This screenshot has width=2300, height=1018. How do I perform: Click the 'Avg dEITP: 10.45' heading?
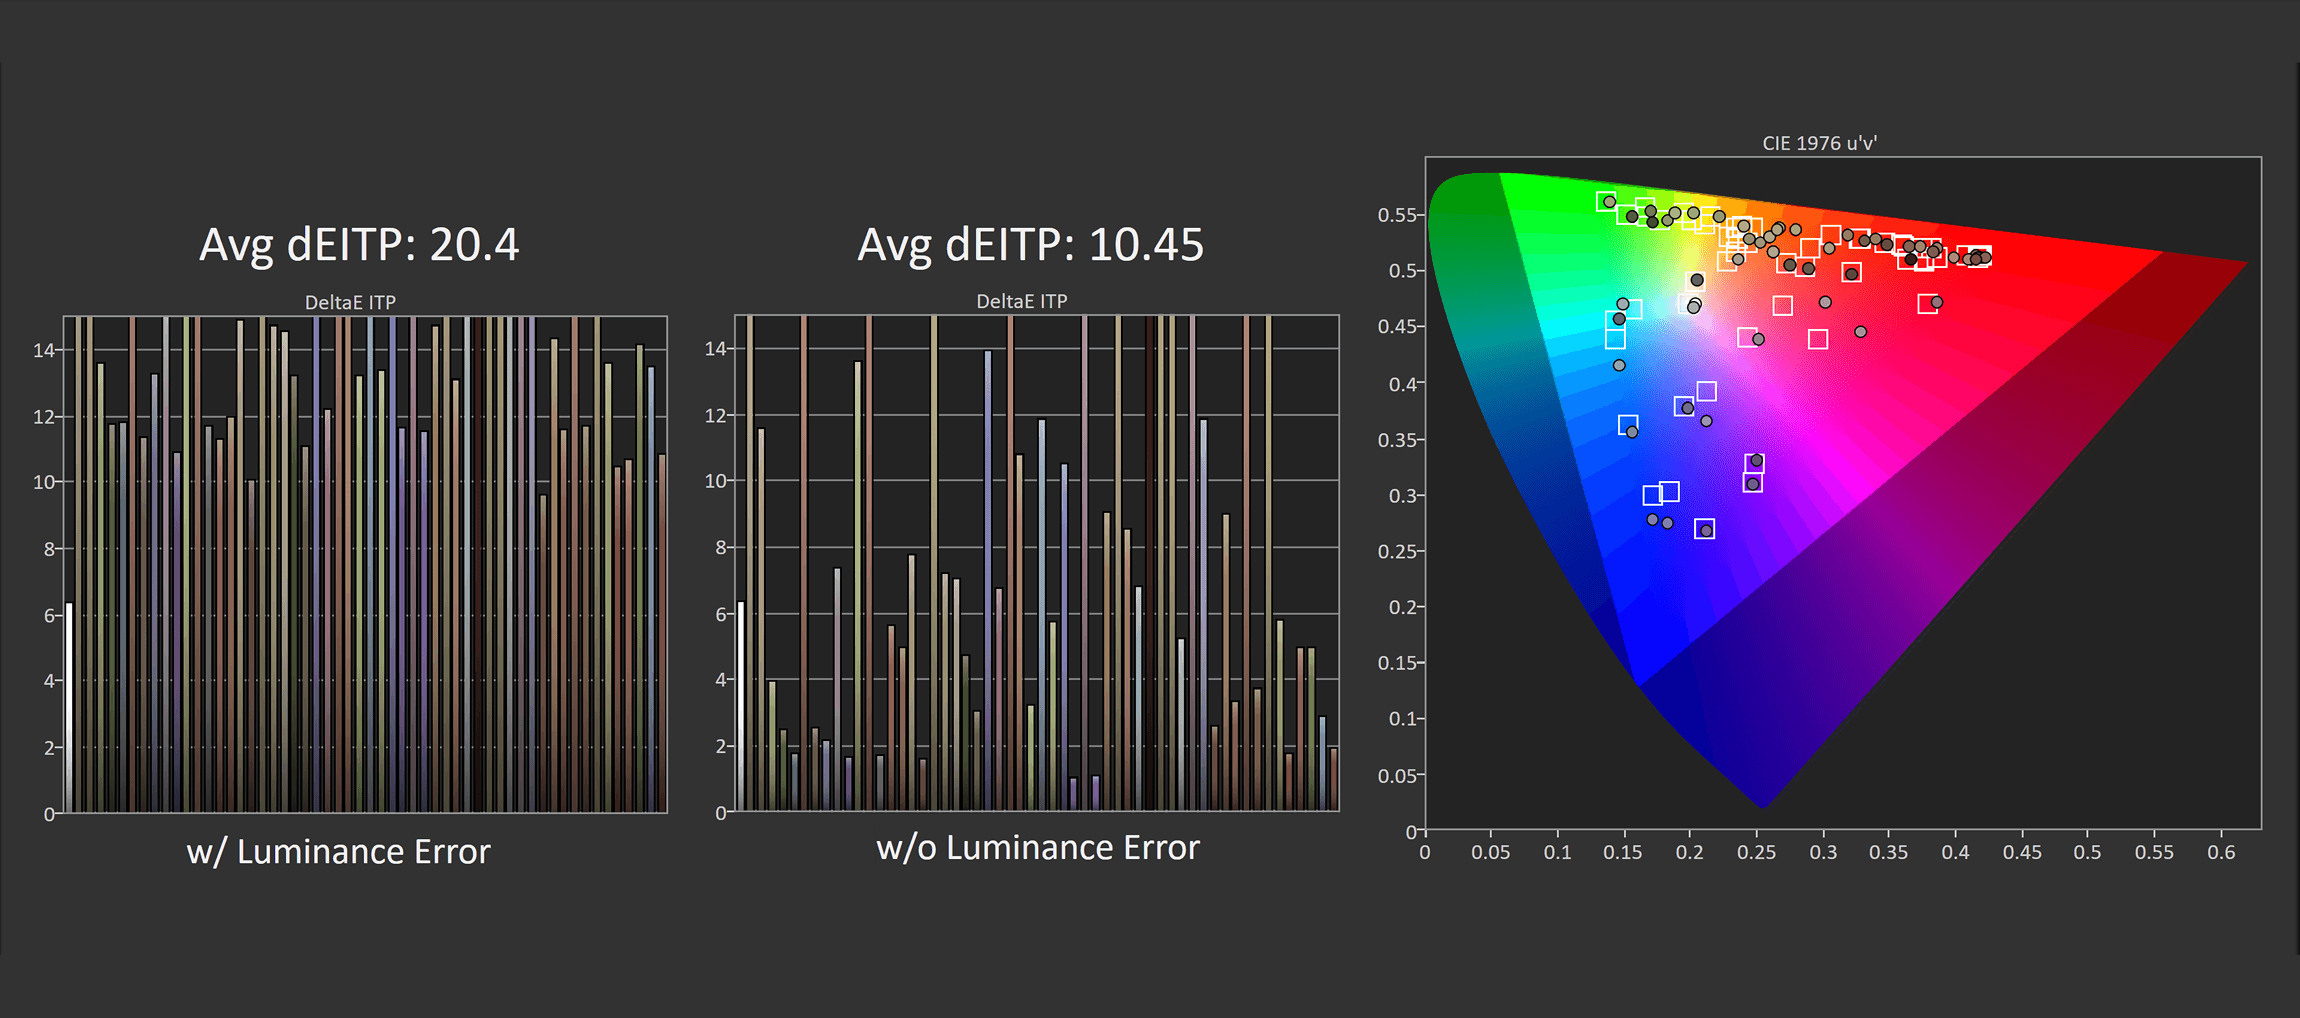click(1031, 245)
